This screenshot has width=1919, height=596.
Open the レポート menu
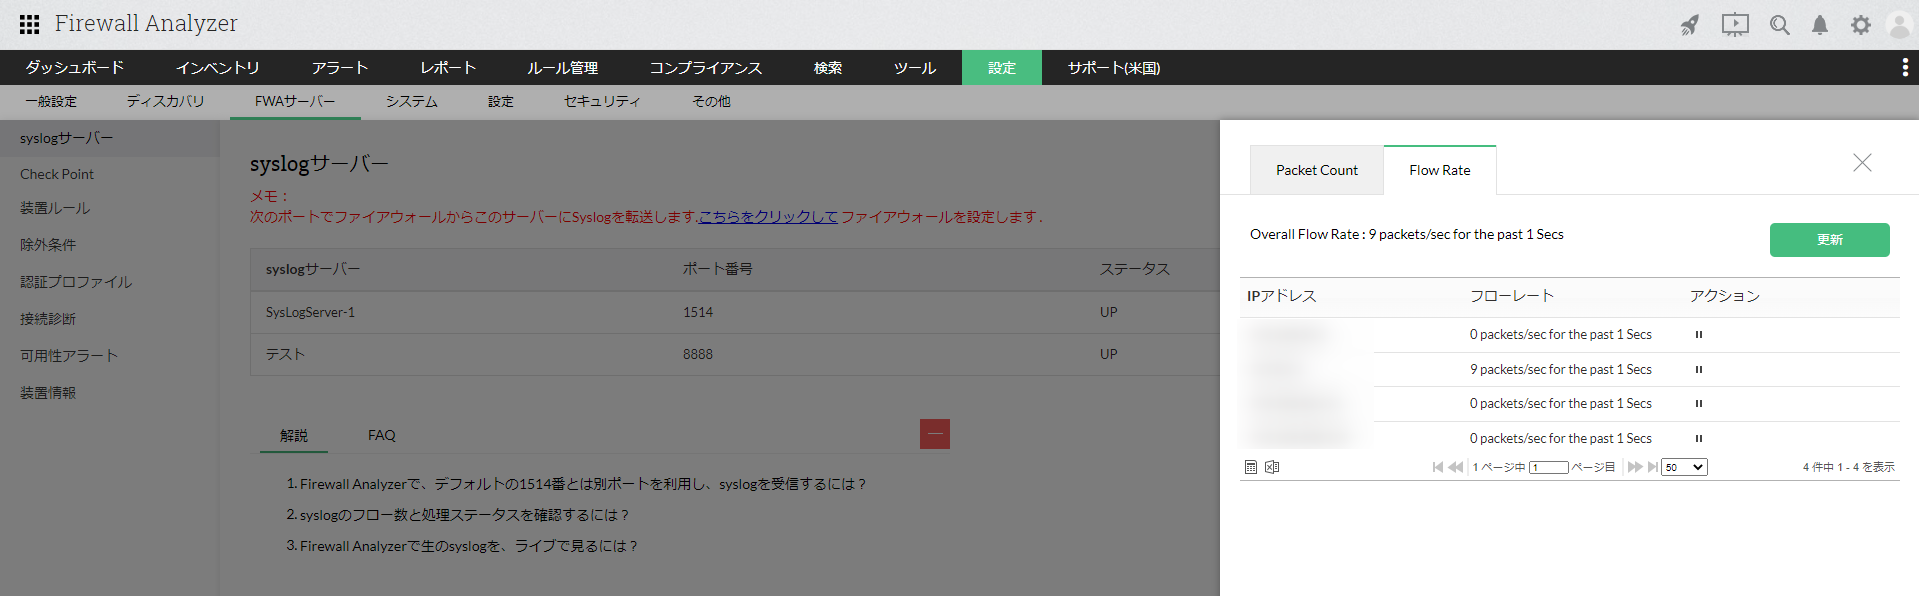tap(448, 67)
